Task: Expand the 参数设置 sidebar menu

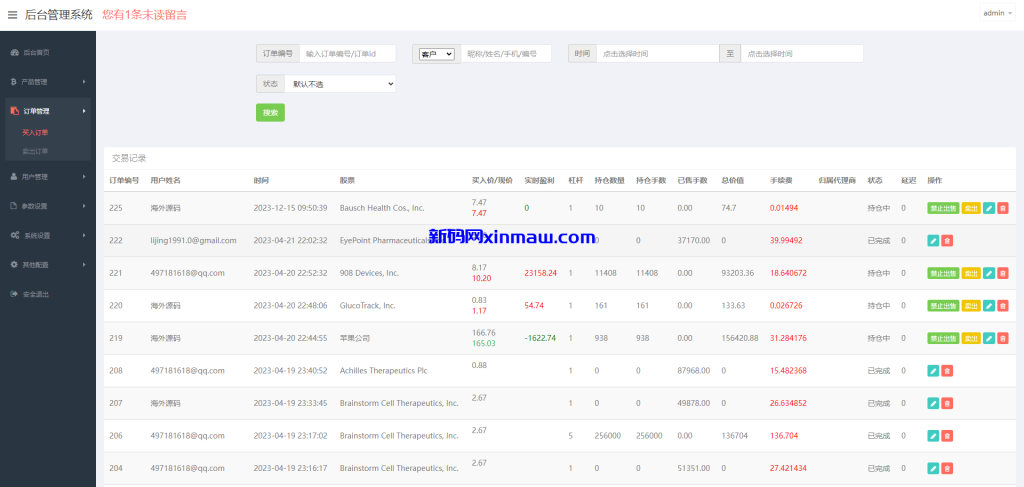Action: click(x=48, y=206)
